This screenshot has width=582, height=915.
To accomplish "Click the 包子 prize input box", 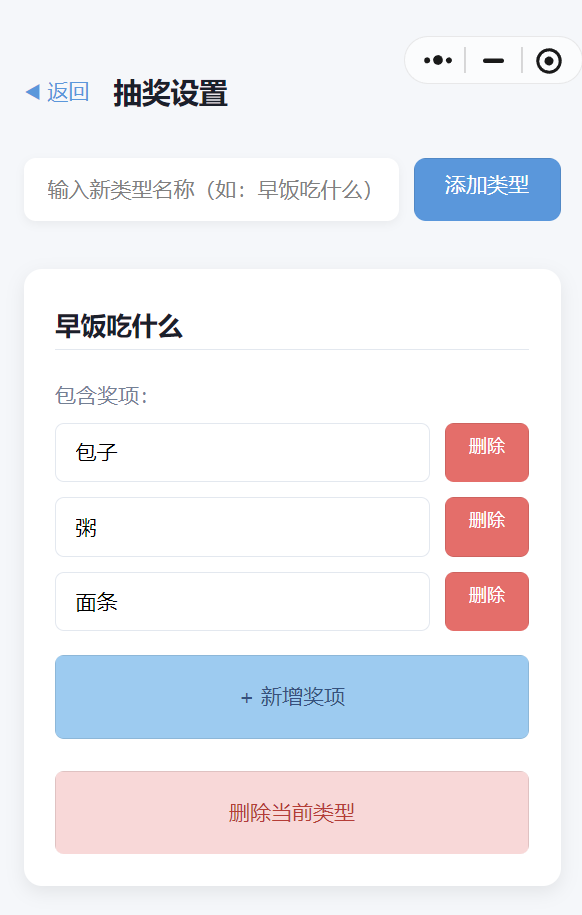I will (x=242, y=452).
